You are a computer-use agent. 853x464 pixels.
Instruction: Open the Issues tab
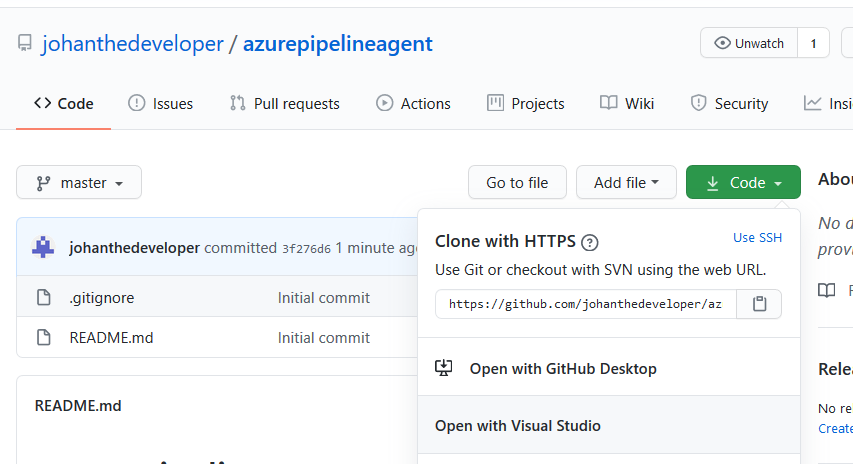(160, 103)
